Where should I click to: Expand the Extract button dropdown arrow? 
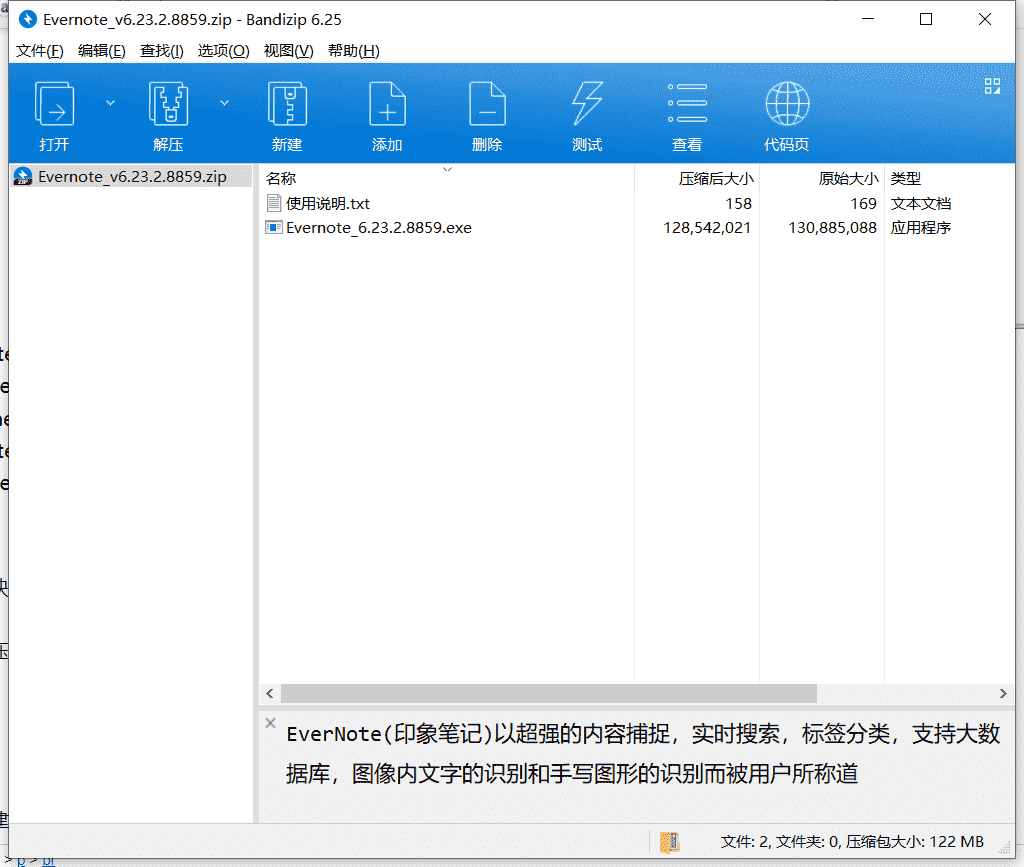pyautogui.click(x=224, y=103)
